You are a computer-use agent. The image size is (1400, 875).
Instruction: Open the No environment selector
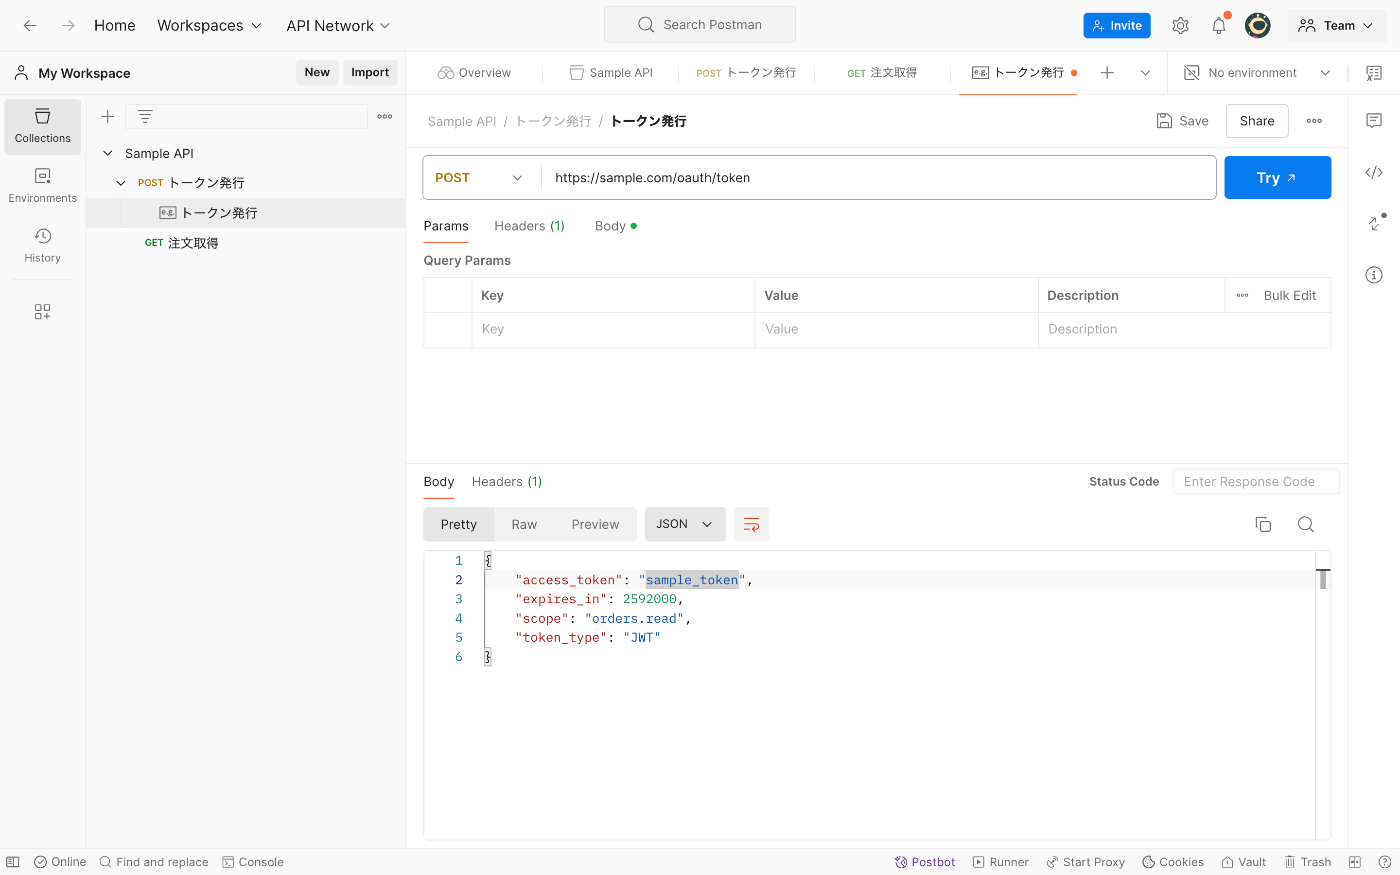pyautogui.click(x=1258, y=73)
